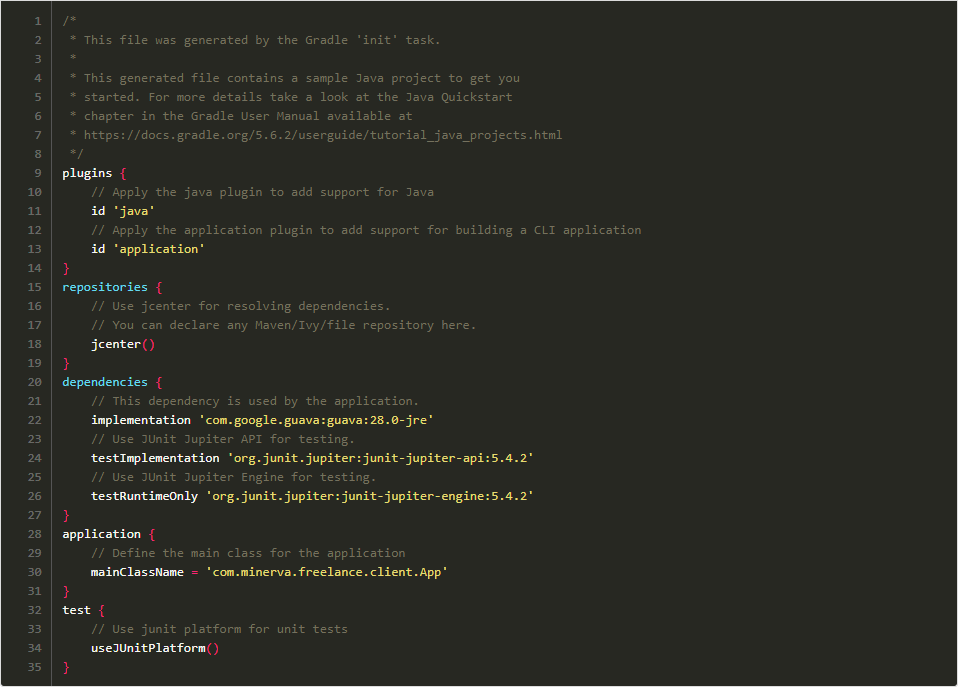Click the guava dependency string

pyautogui.click(x=316, y=420)
